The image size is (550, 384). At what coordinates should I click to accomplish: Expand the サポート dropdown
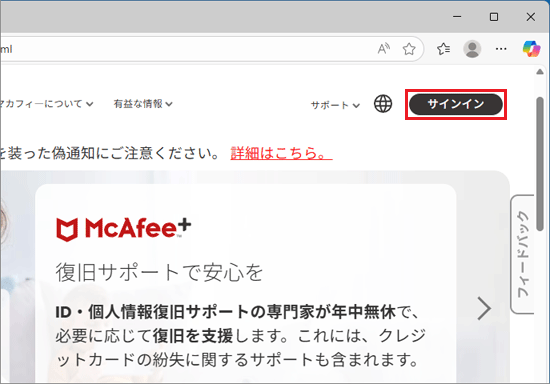tap(335, 105)
